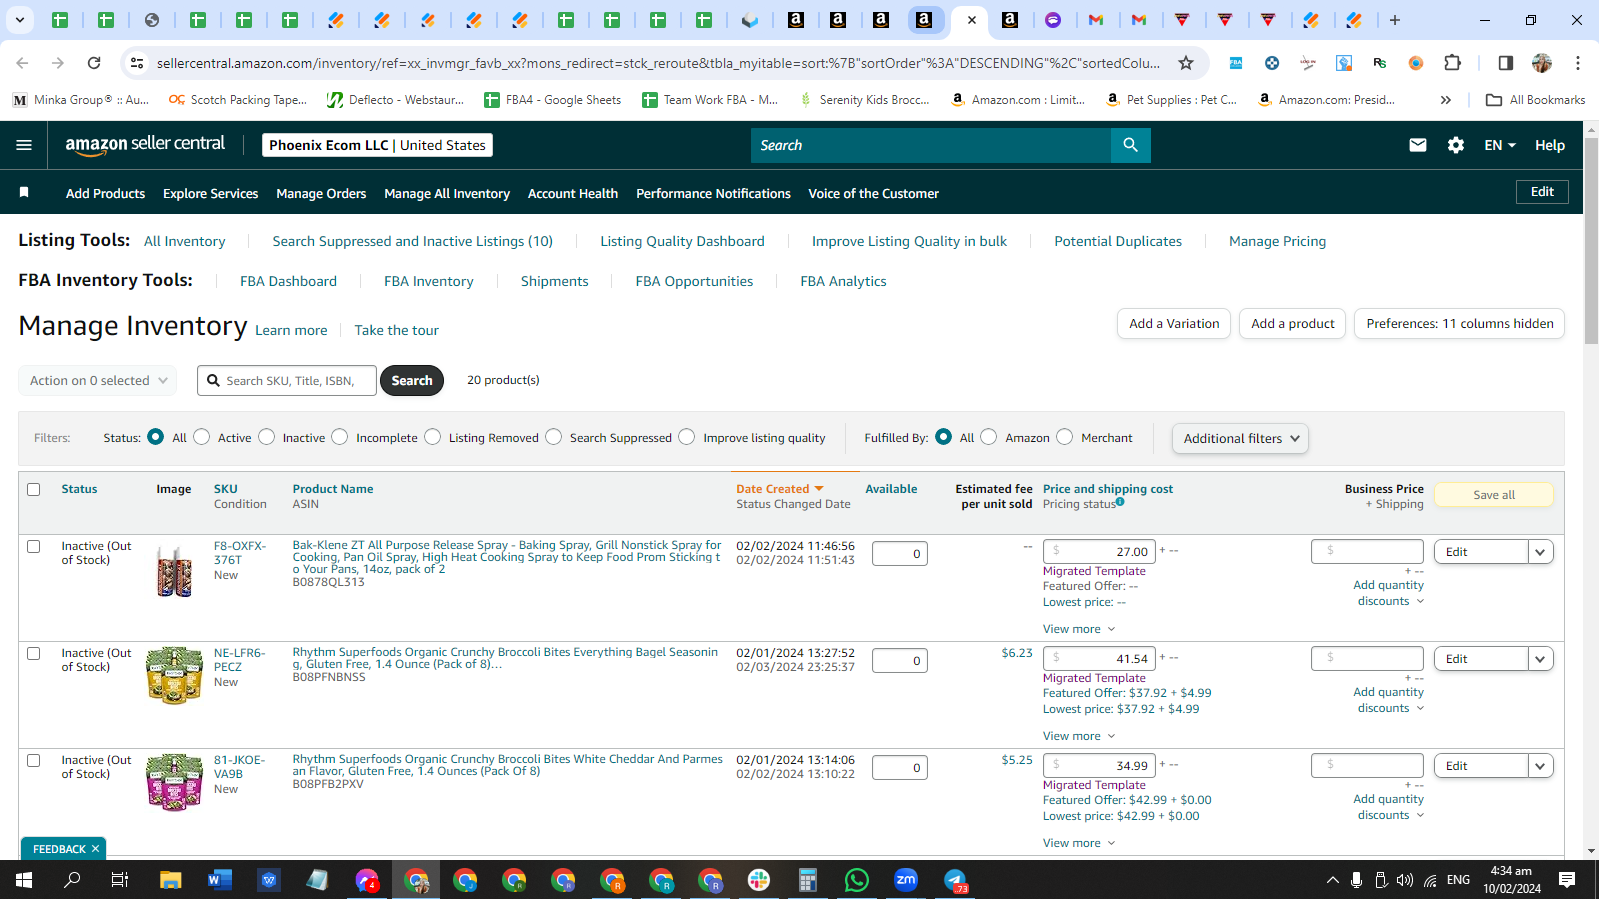This screenshot has width=1599, height=899.
Task: Open WhatsApp from the taskbar
Action: [857, 880]
